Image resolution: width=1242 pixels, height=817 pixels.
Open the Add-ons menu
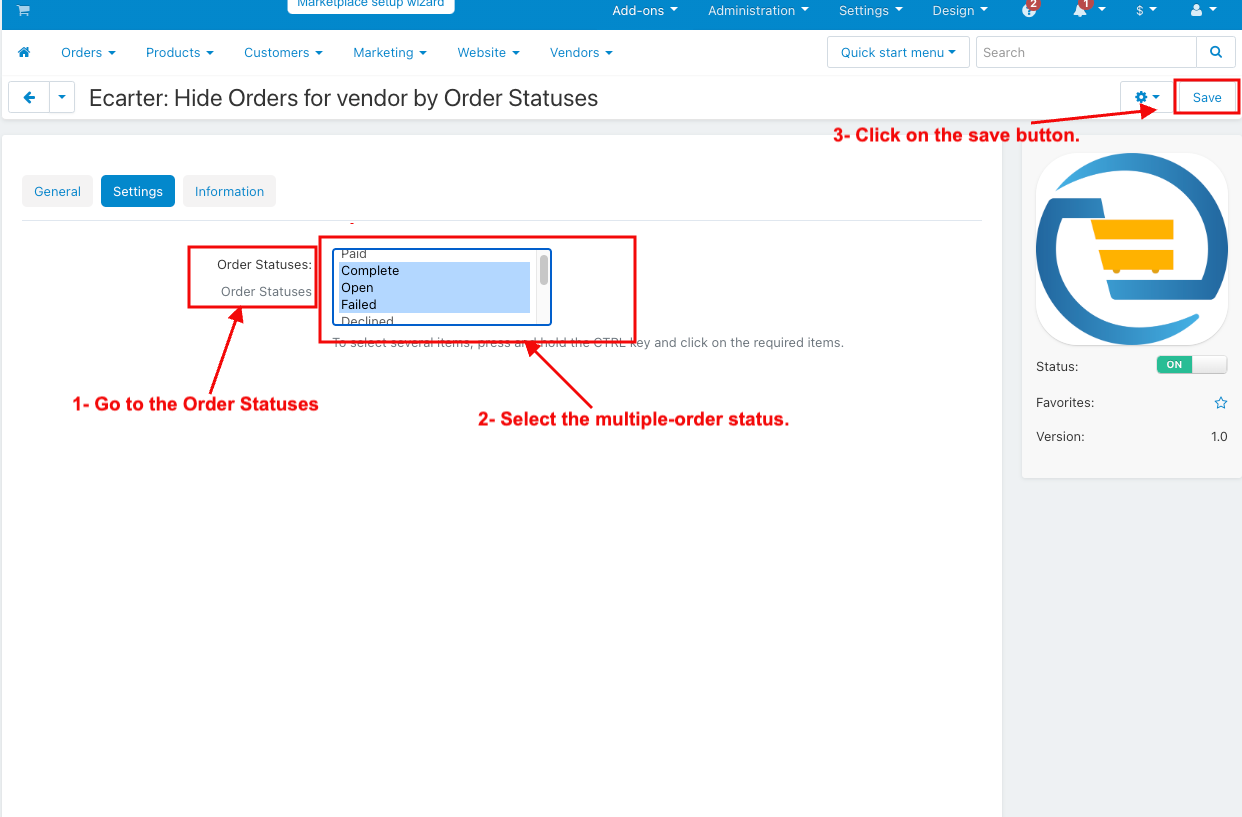[645, 10]
